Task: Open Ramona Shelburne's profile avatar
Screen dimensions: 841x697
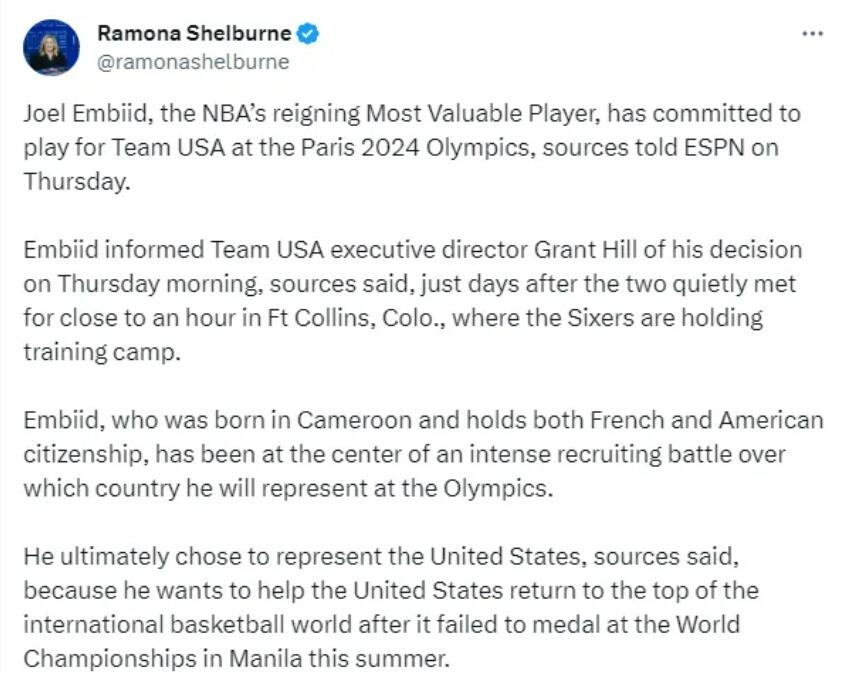Action: tap(51, 47)
